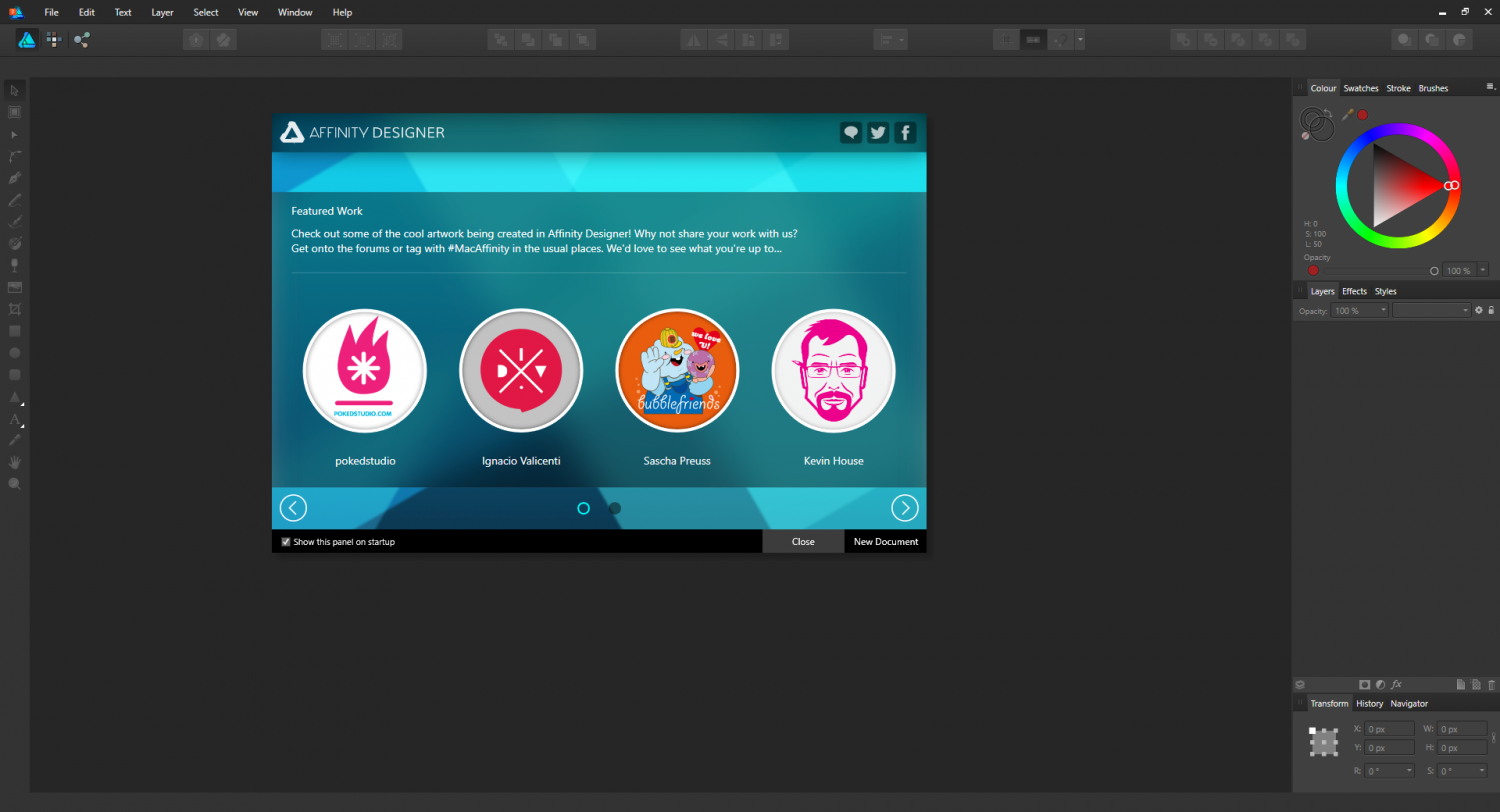The height and width of the screenshot is (812, 1500).
Task: Select the Node tool
Action: [x=14, y=134]
